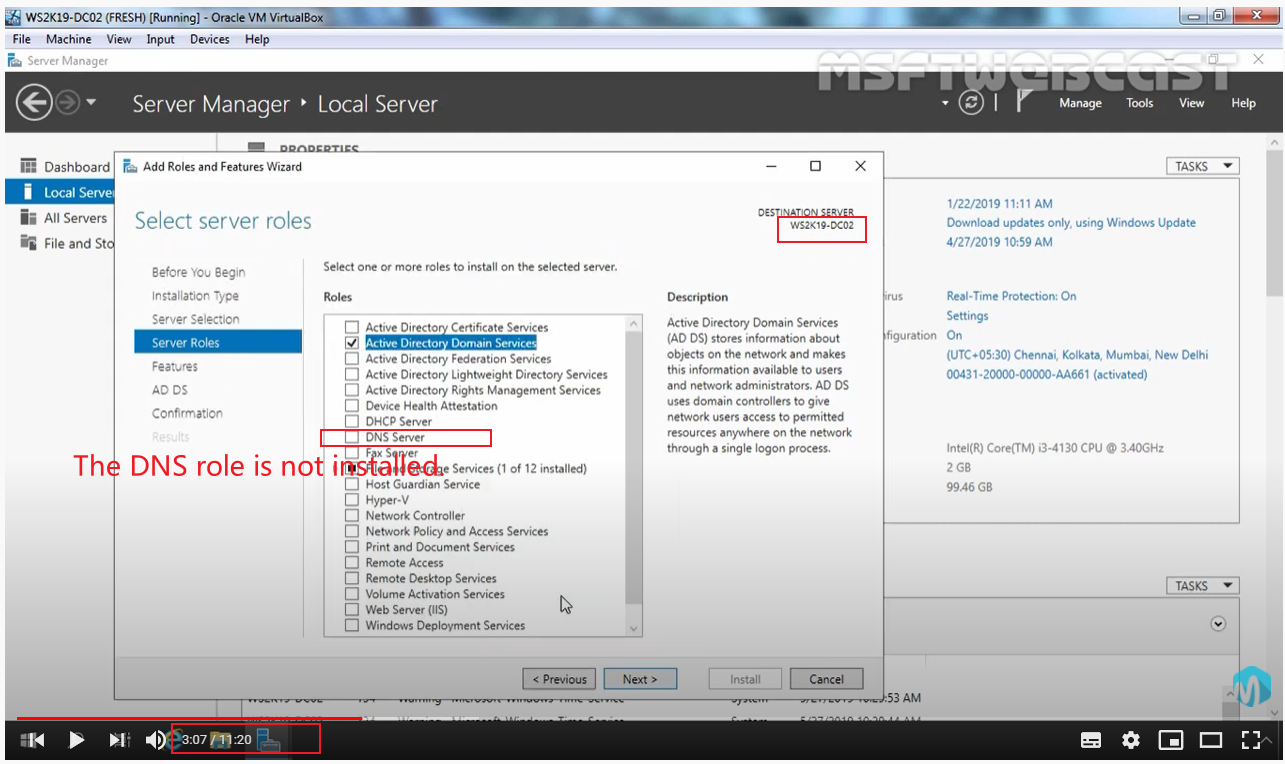Image resolution: width=1285 pixels, height=764 pixels.
Task: Open the Server Manager Manage menu
Action: [1080, 103]
